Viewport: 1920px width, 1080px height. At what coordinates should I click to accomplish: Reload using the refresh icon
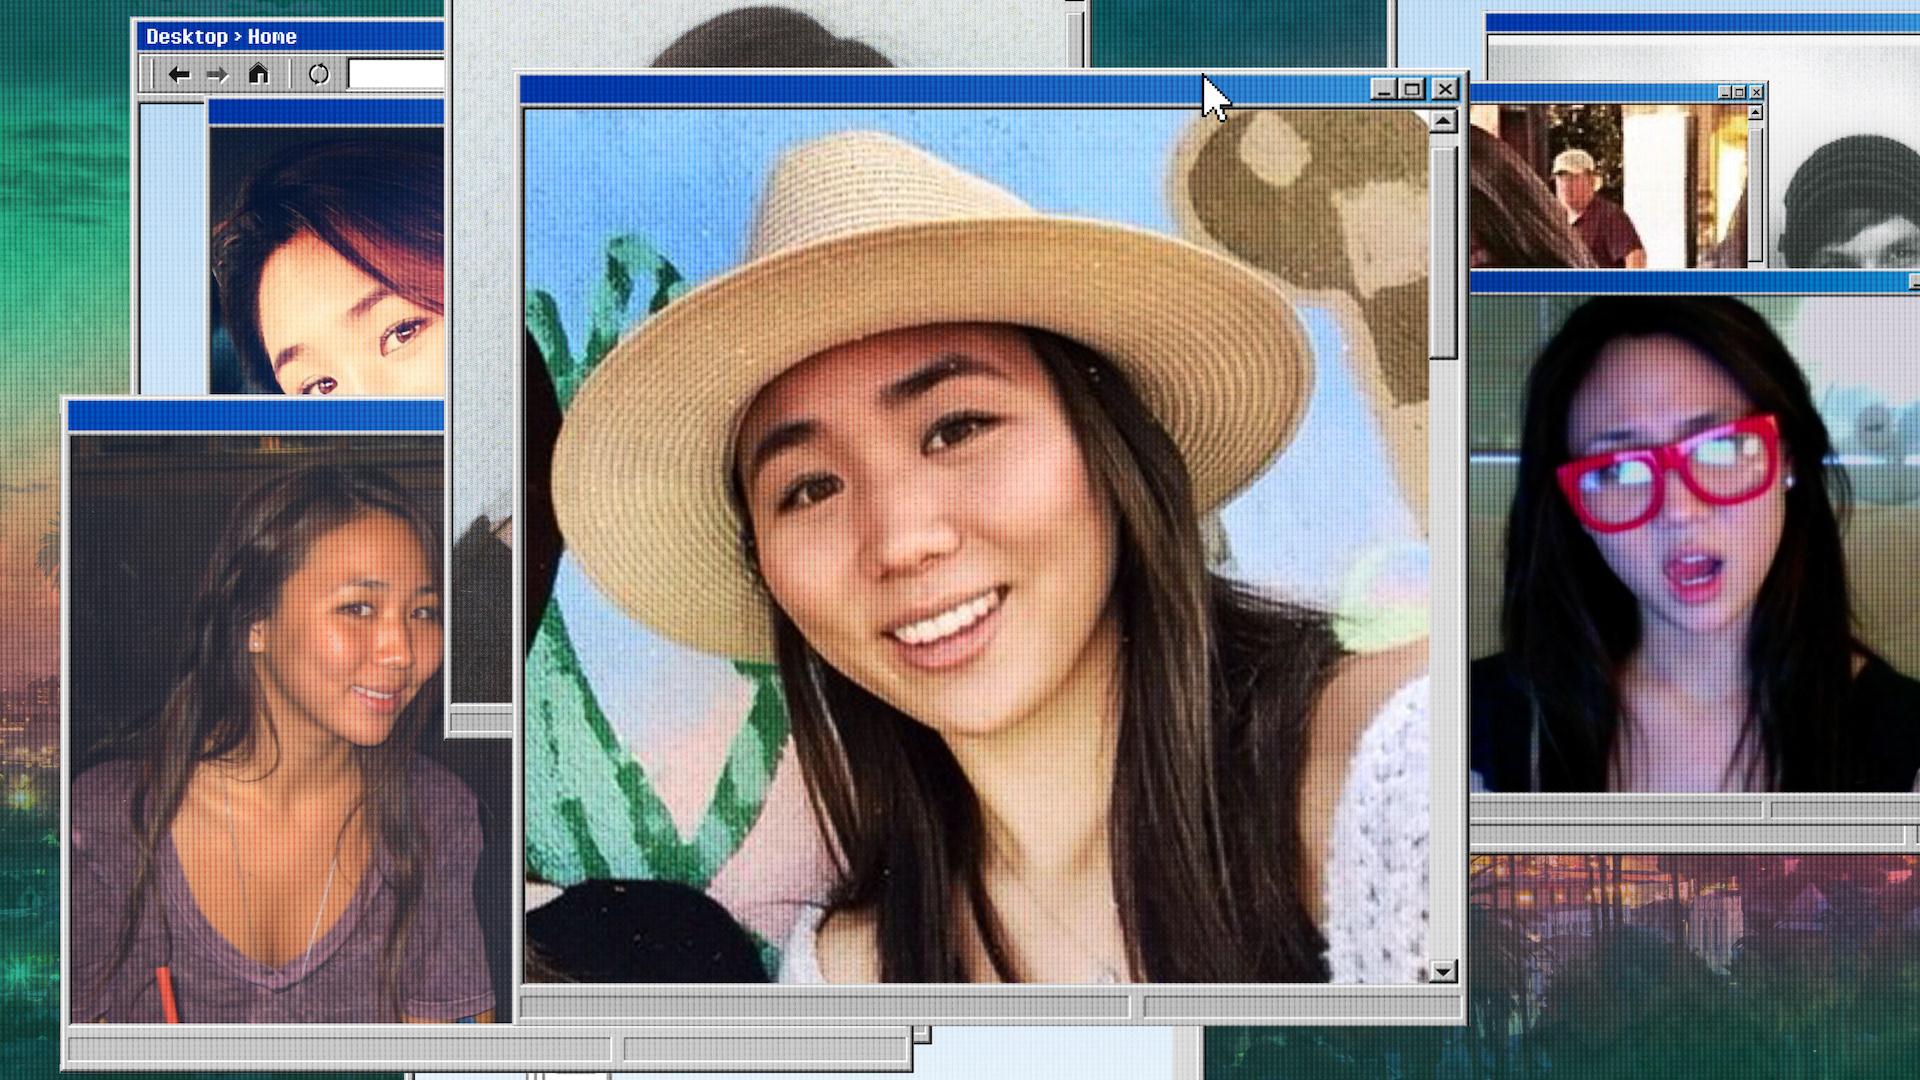coord(318,74)
